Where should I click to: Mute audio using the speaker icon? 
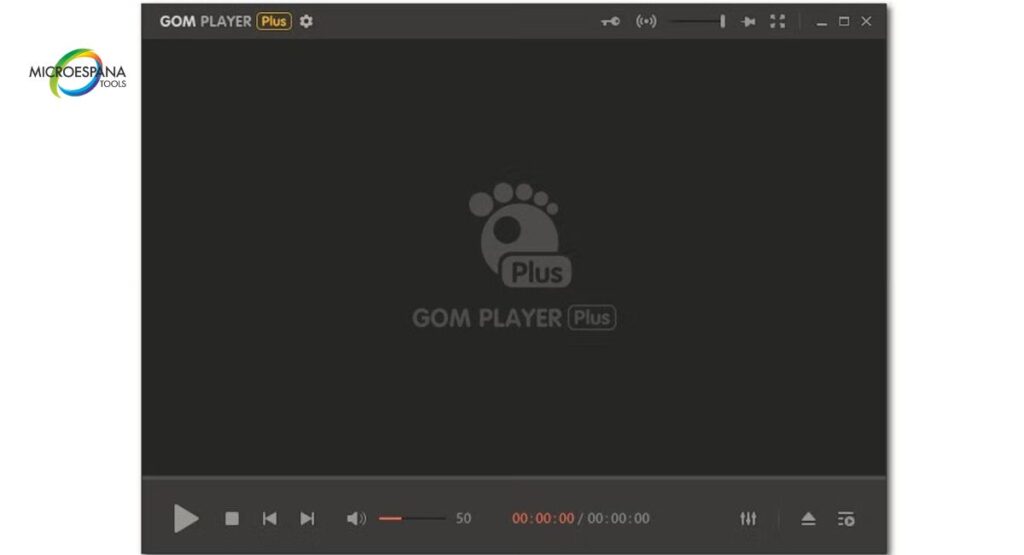[355, 518]
